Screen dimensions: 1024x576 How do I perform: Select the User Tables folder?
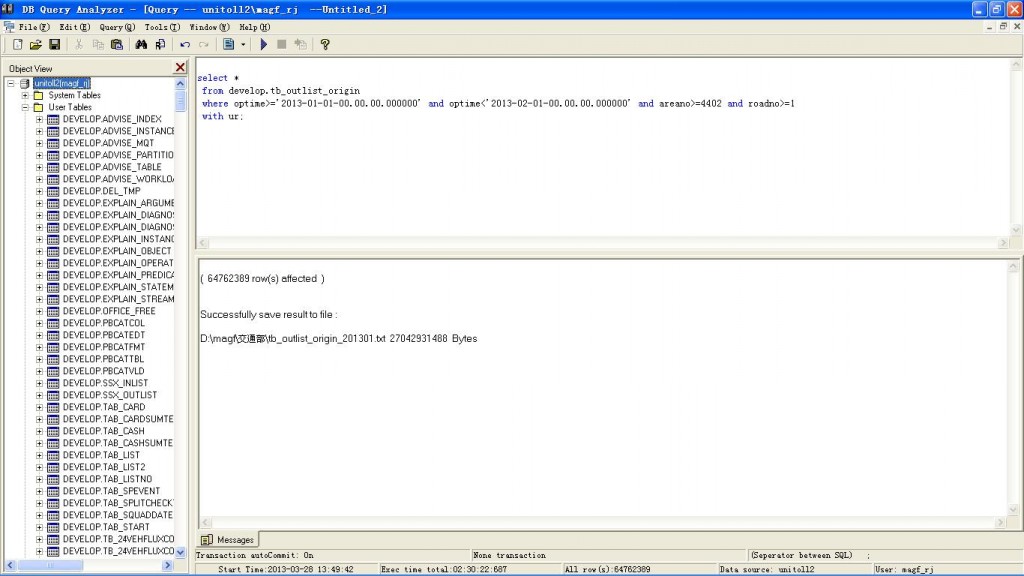click(x=70, y=107)
